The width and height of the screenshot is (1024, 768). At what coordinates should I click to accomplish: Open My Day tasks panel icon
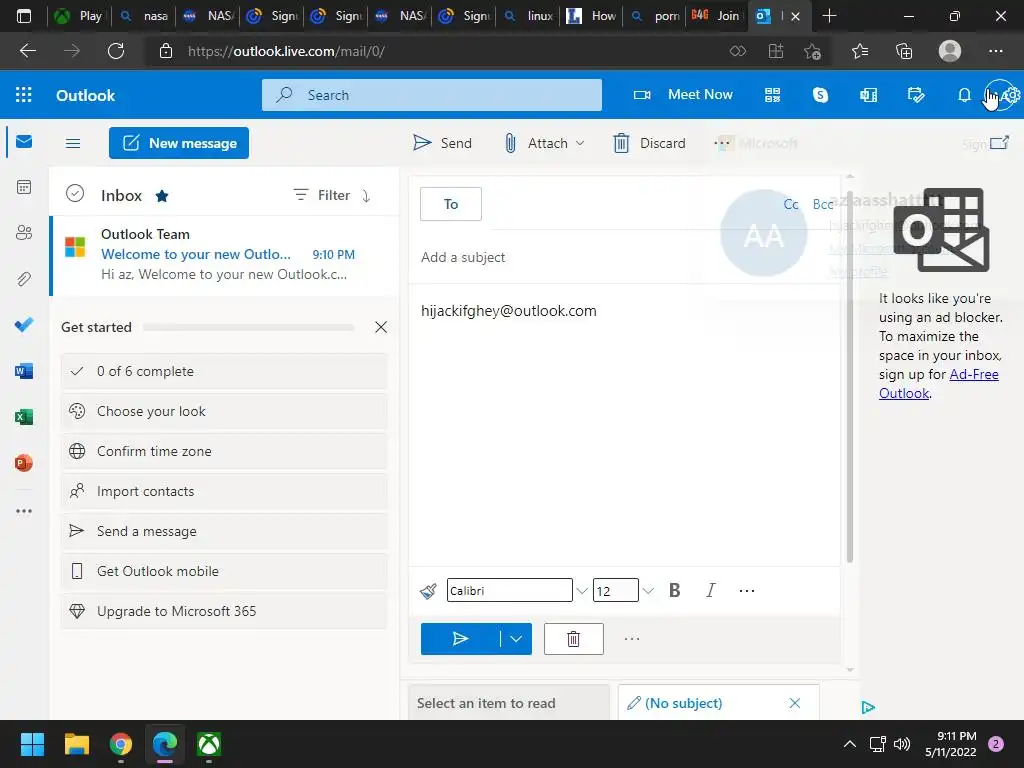[x=916, y=95]
